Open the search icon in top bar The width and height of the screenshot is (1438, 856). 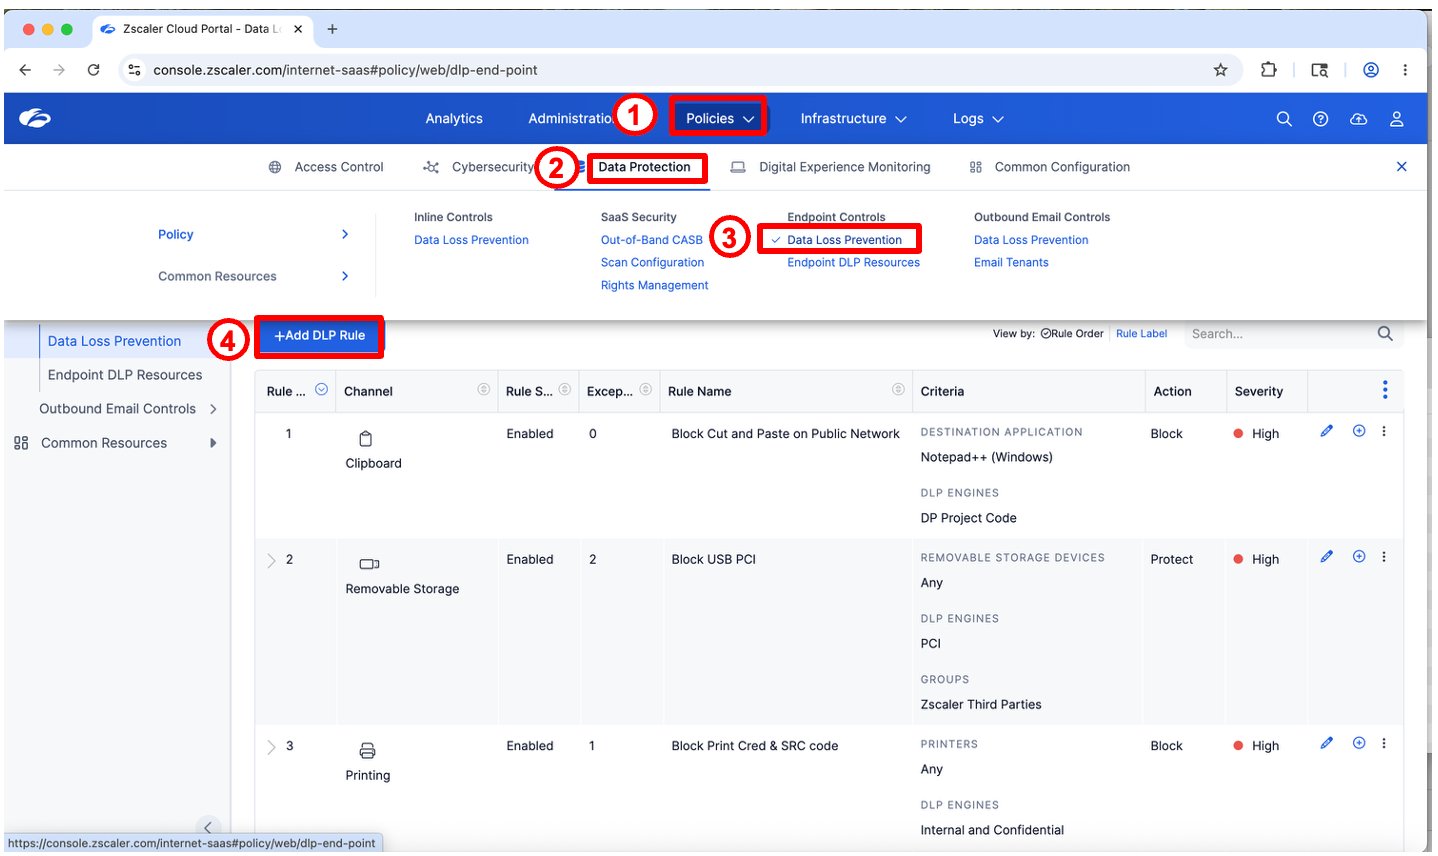(1284, 119)
